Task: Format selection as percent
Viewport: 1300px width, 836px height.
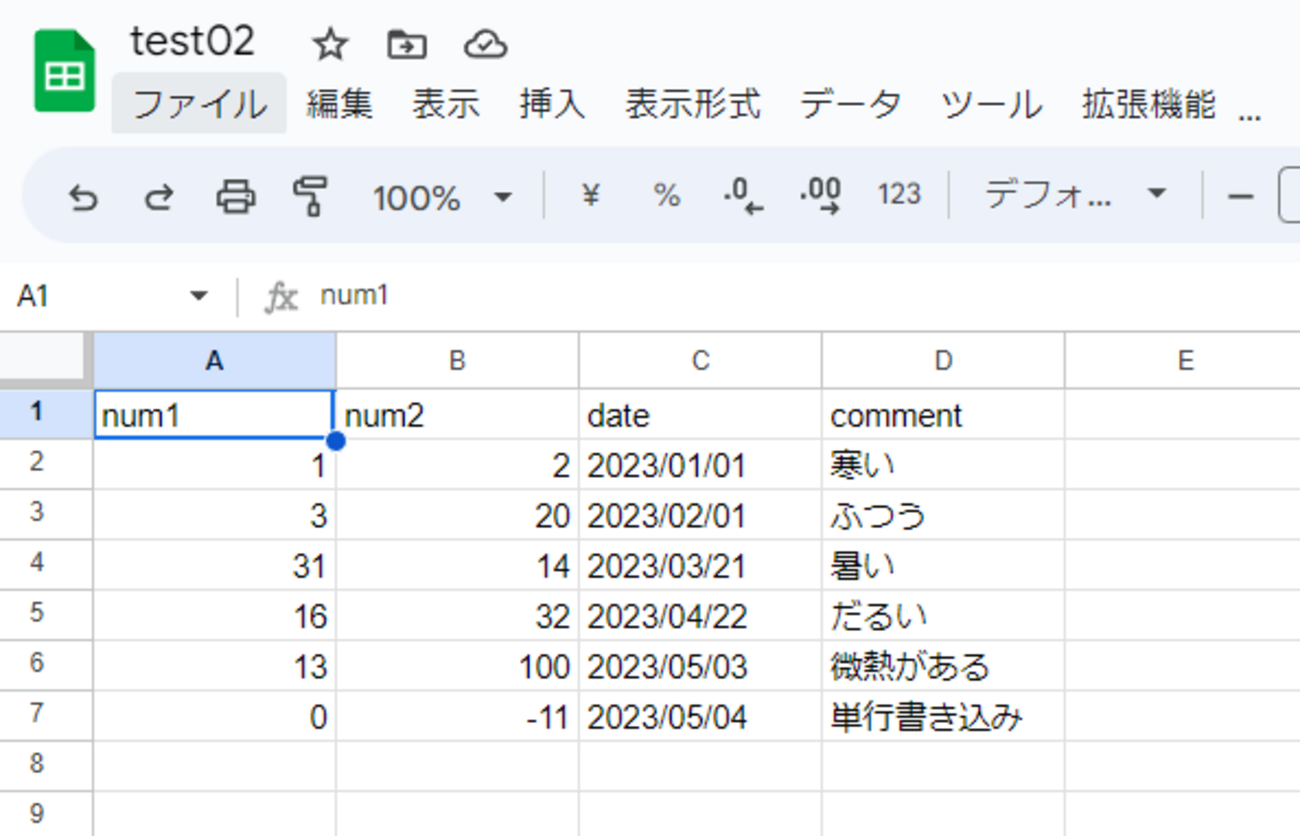Action: point(666,196)
